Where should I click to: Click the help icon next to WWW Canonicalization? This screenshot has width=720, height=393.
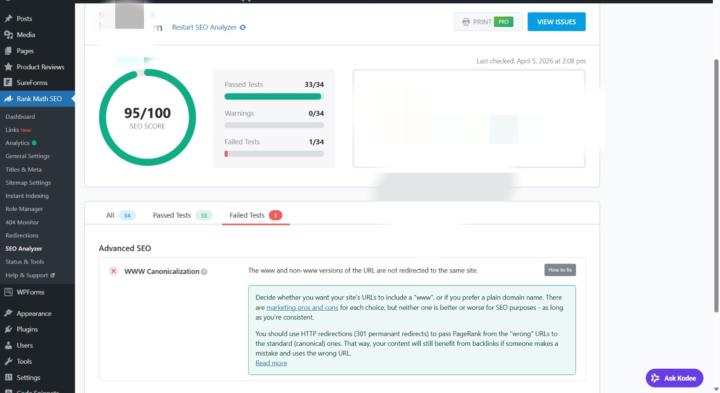(x=204, y=272)
